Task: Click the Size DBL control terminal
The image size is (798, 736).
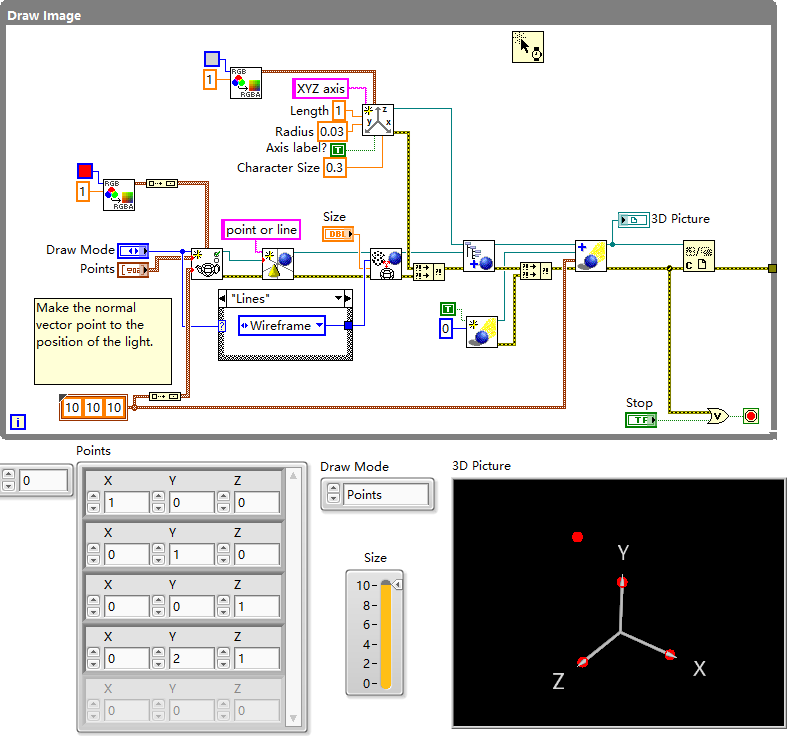Action: point(338,234)
